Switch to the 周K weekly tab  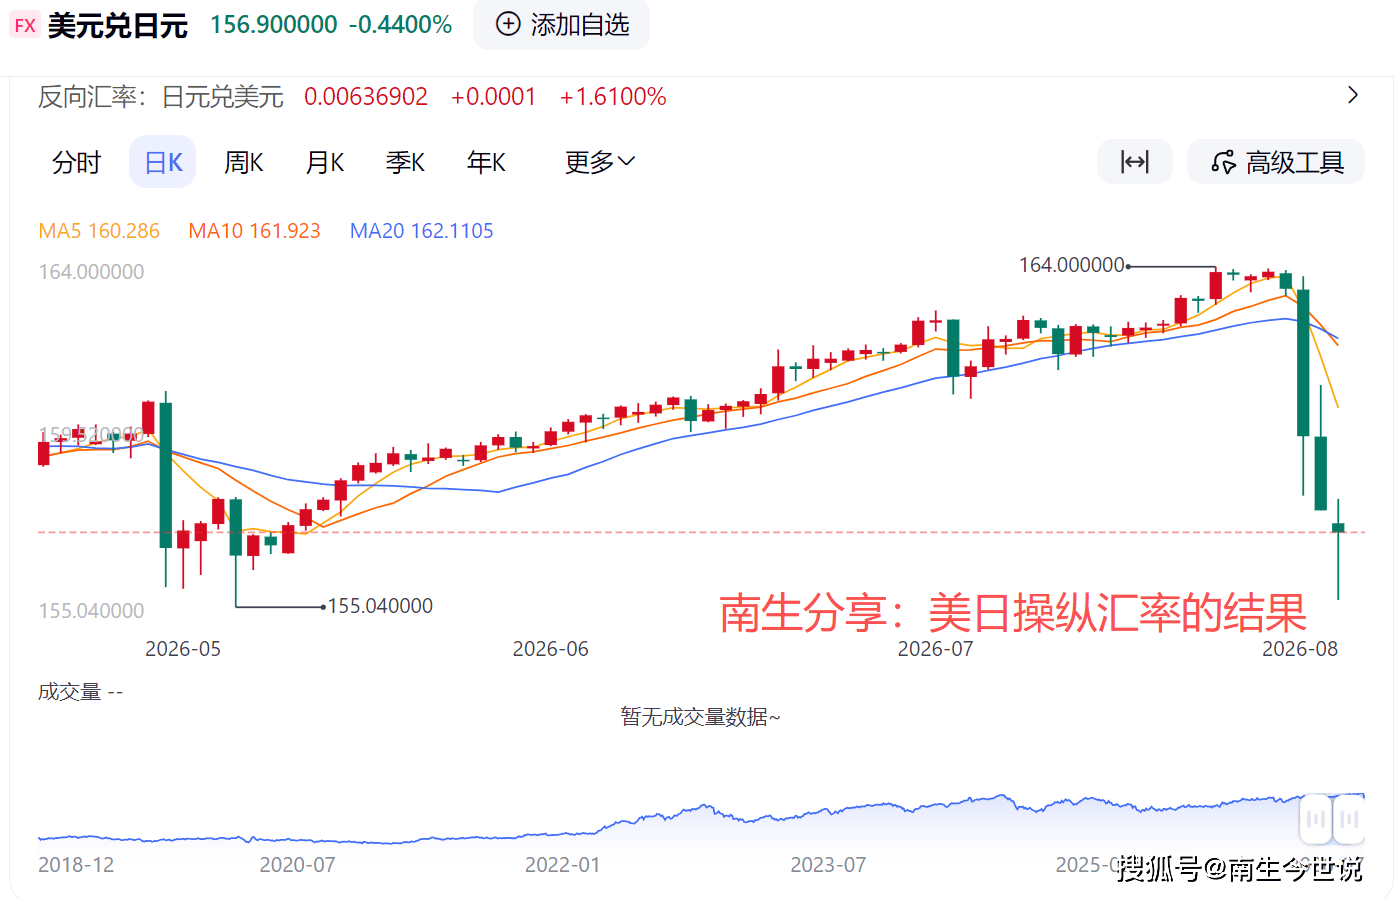point(243,162)
